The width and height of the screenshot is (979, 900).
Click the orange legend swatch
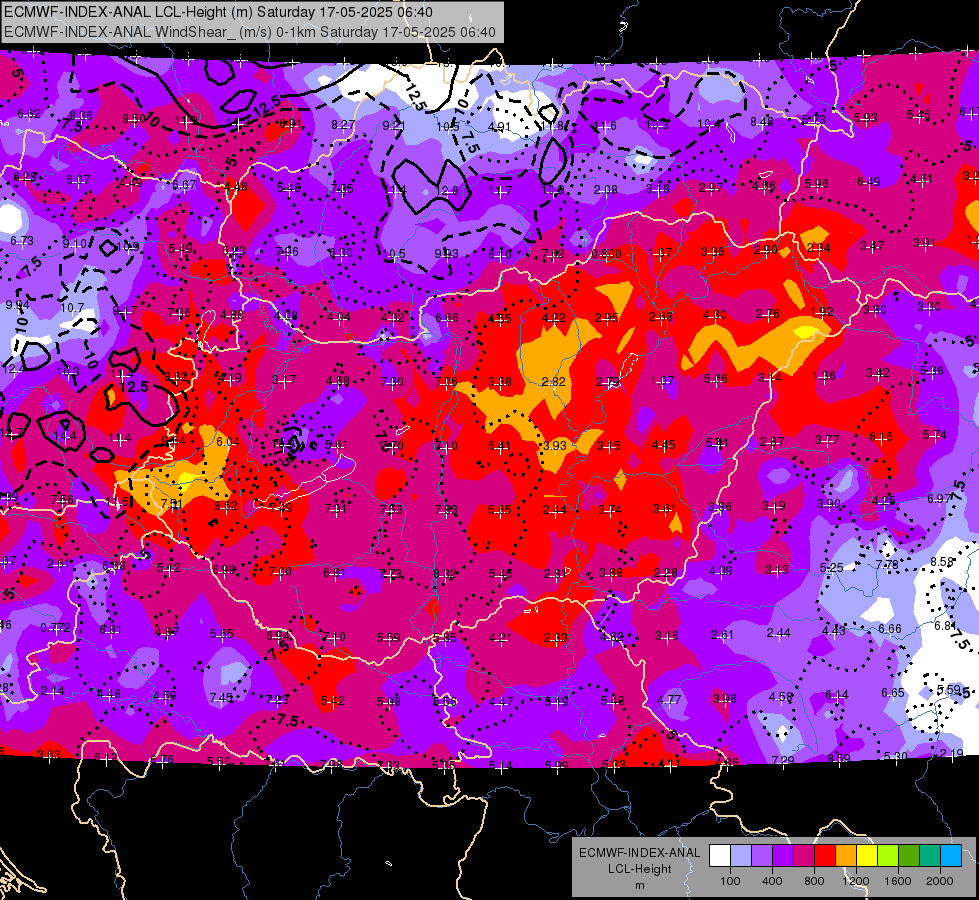coord(846,856)
